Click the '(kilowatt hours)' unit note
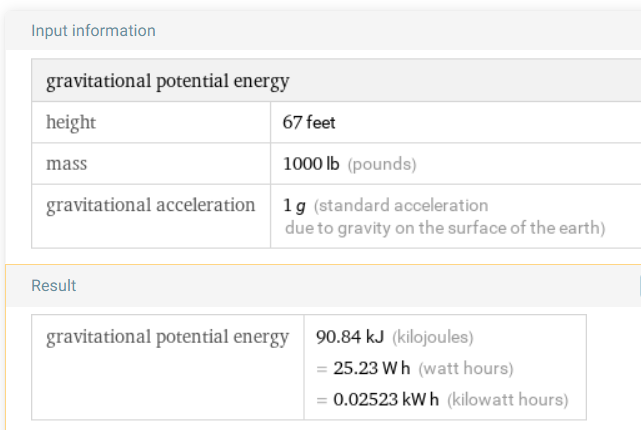Image resolution: width=641 pixels, height=430 pixels. (x=507, y=400)
